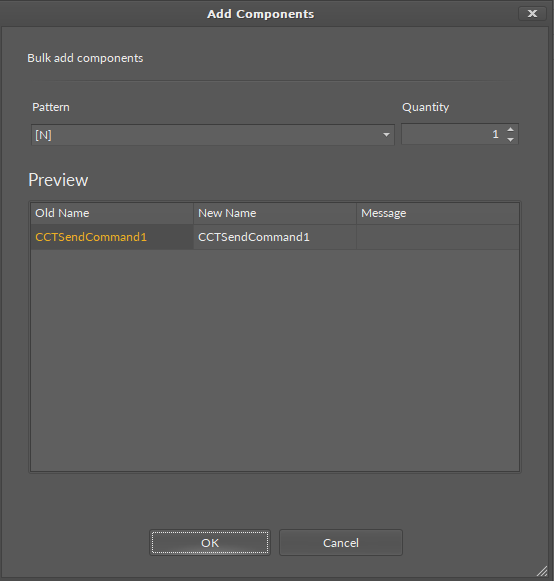The image size is (554, 581).
Task: Increase Quantity with the up arrow
Action: (x=510, y=129)
